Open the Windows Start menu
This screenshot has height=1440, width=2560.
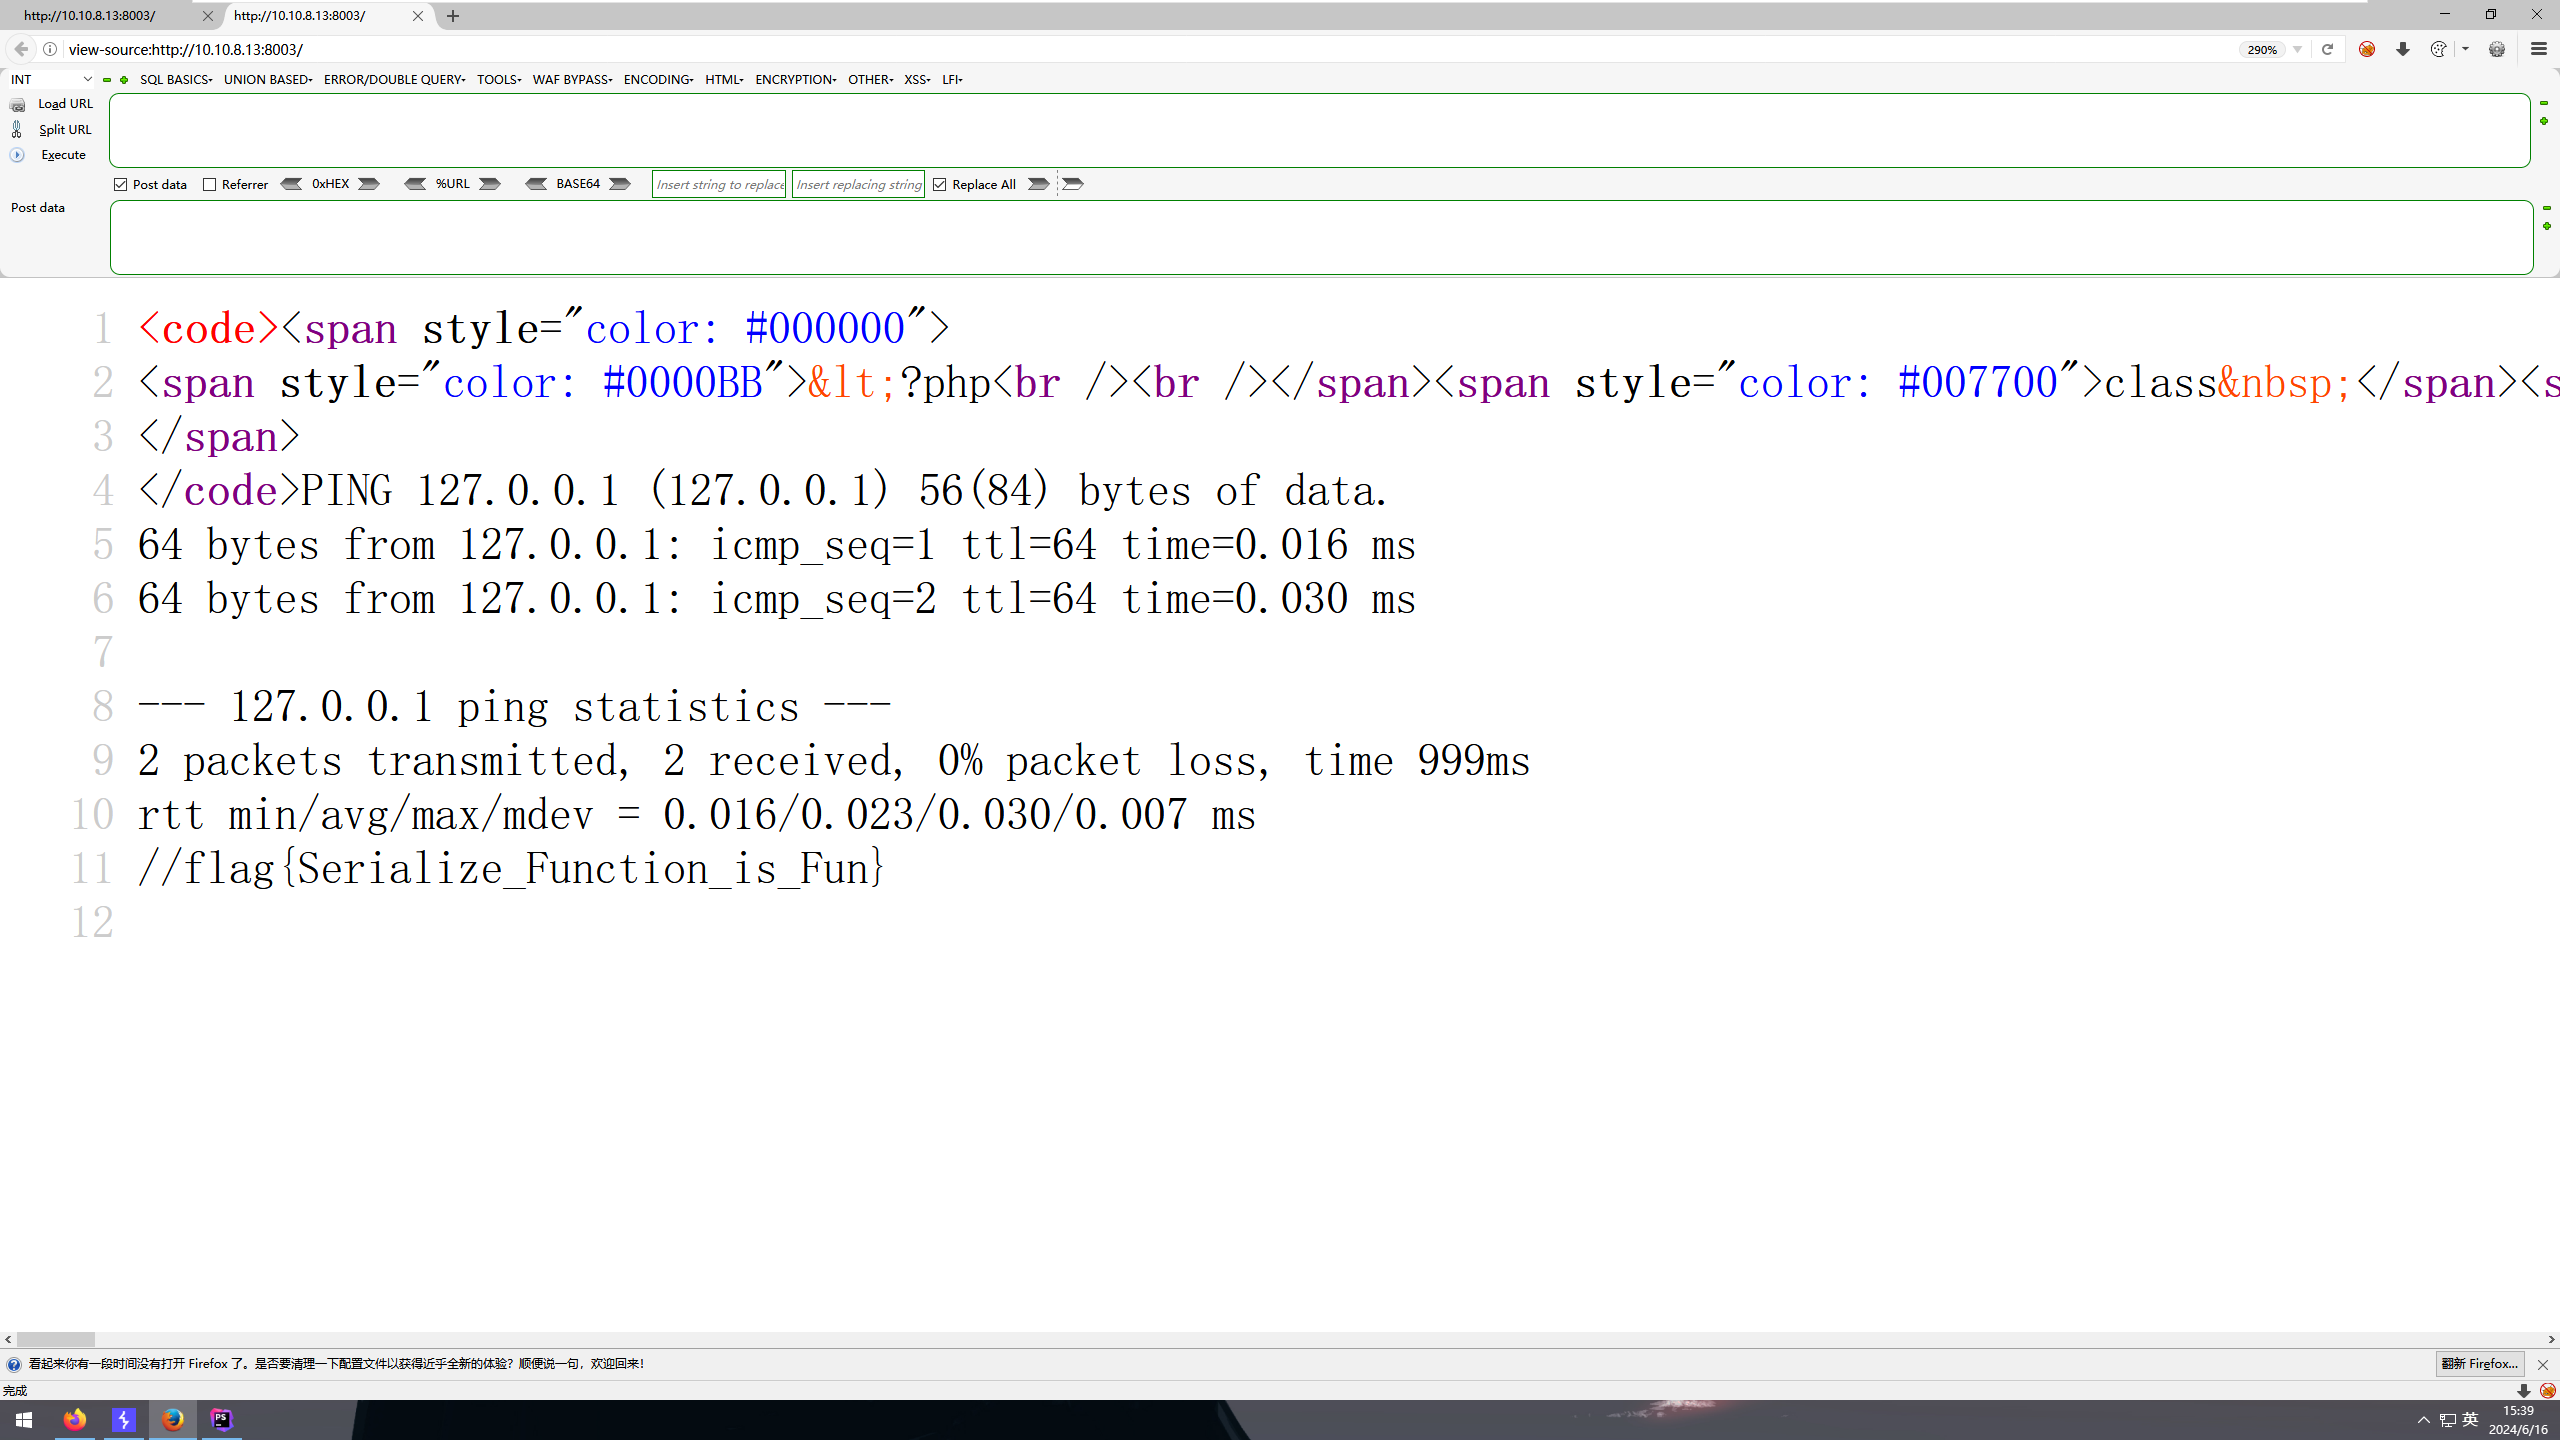pyautogui.click(x=24, y=1420)
